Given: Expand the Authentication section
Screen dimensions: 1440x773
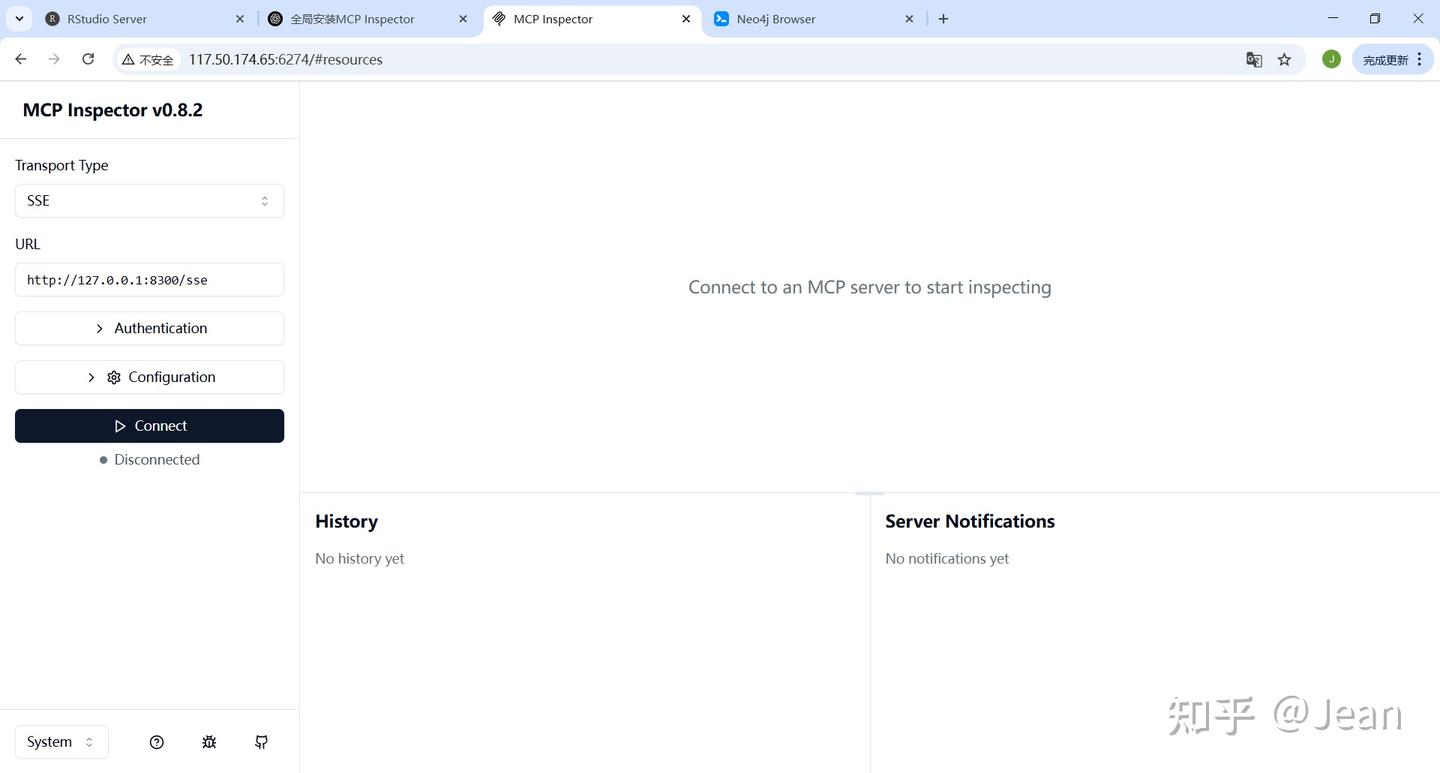Looking at the screenshot, I should [149, 328].
